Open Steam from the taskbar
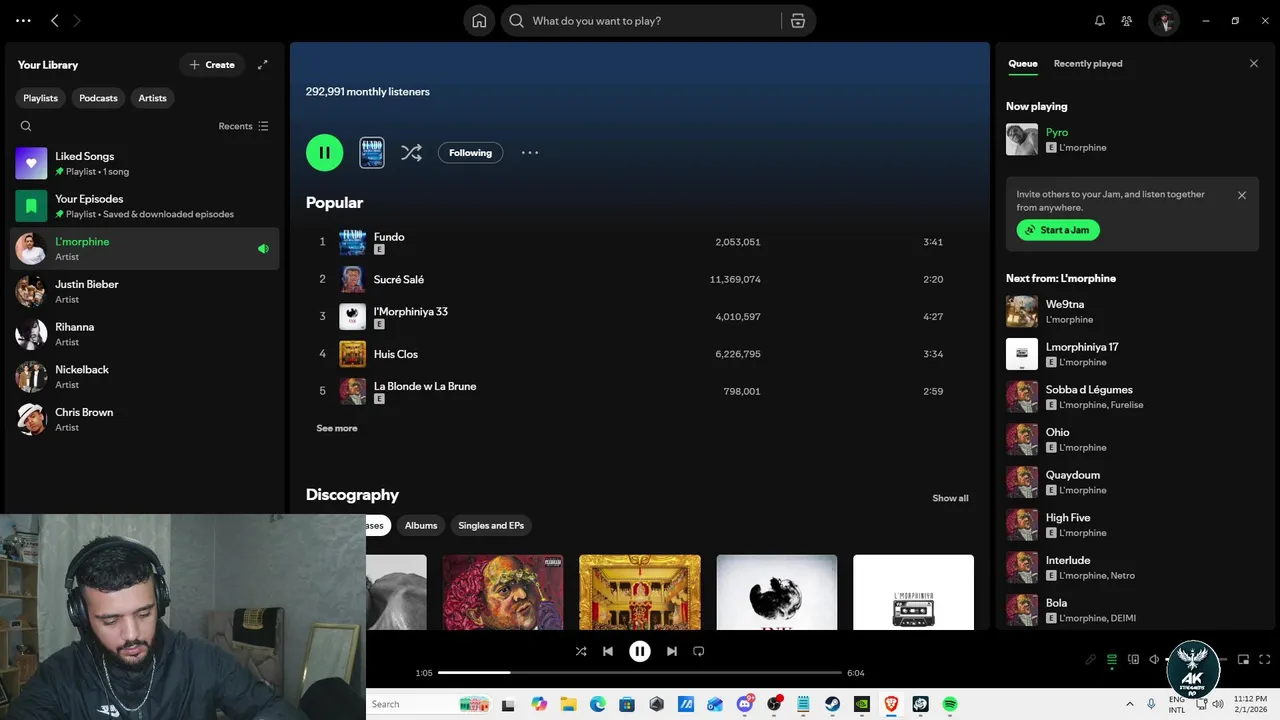The image size is (1280, 720). coord(832,704)
